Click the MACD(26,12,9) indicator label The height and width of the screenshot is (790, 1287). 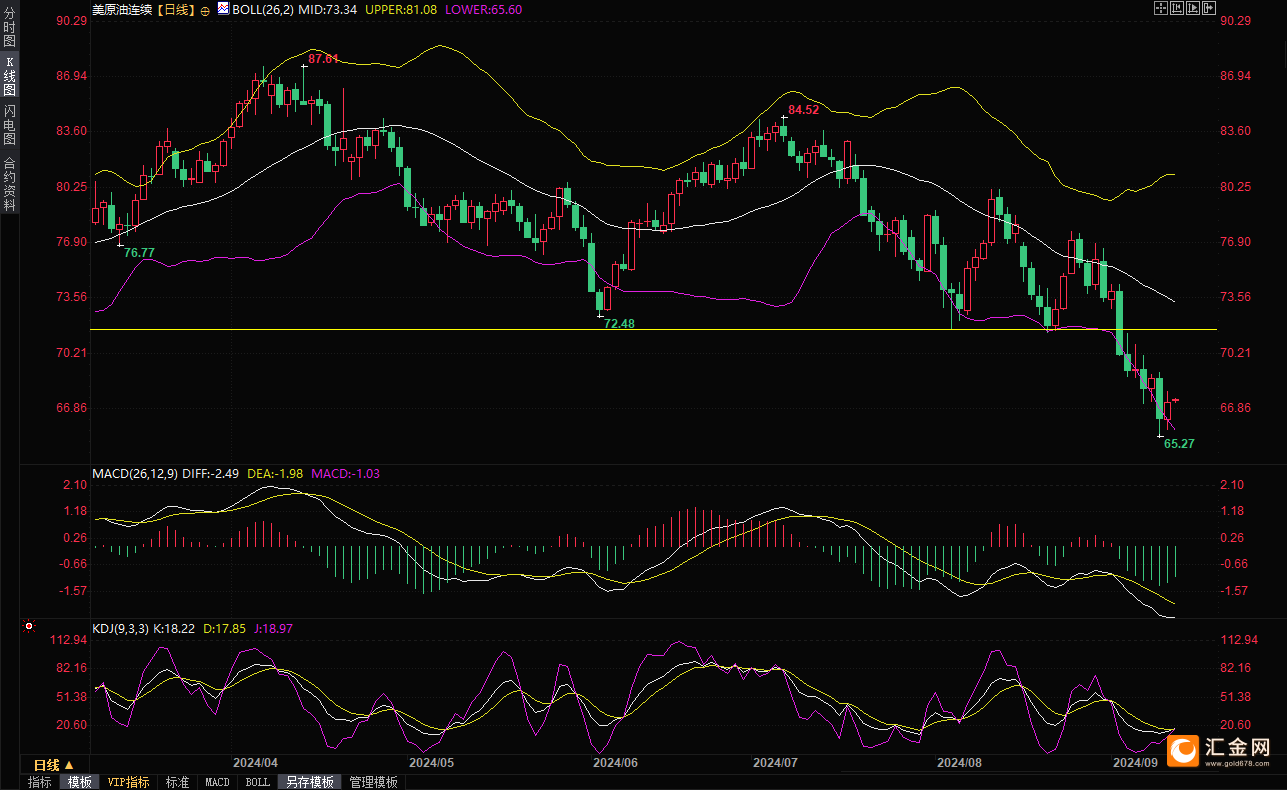coord(134,473)
